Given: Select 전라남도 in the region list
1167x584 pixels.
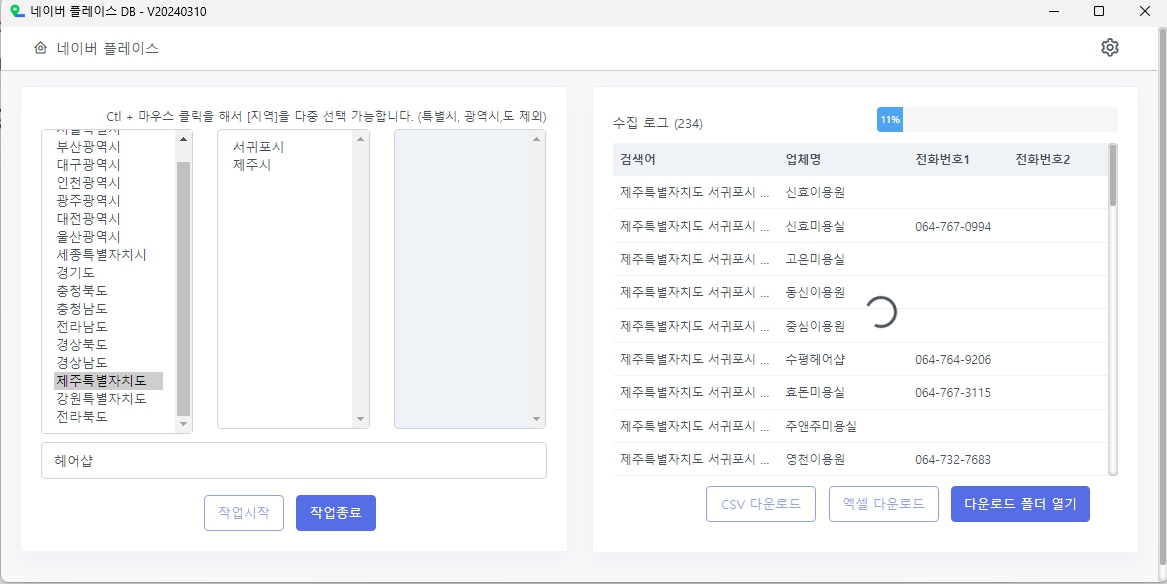Looking at the screenshot, I should pyautogui.click(x=82, y=327).
